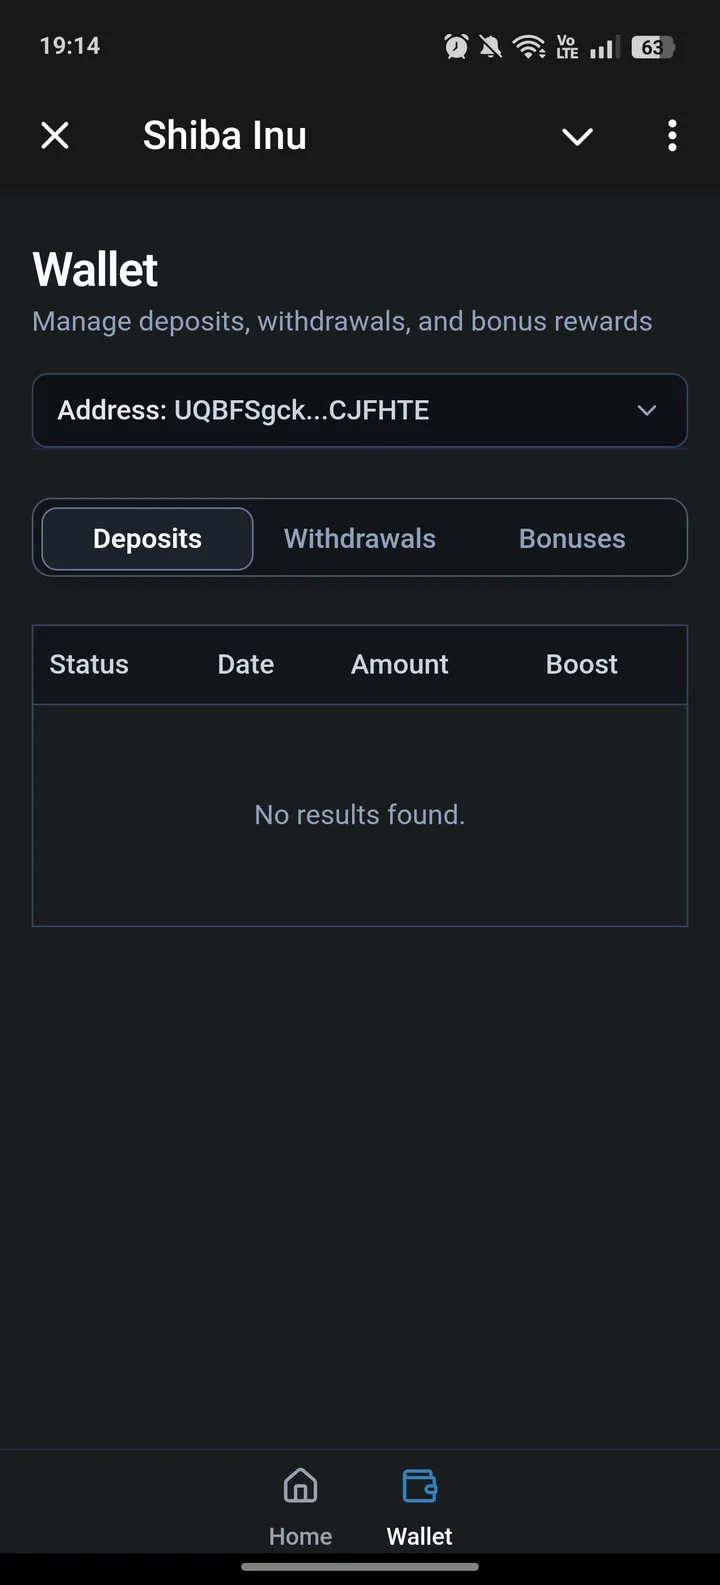The image size is (720, 1585).
Task: Click the Boost column header
Action: click(582, 665)
